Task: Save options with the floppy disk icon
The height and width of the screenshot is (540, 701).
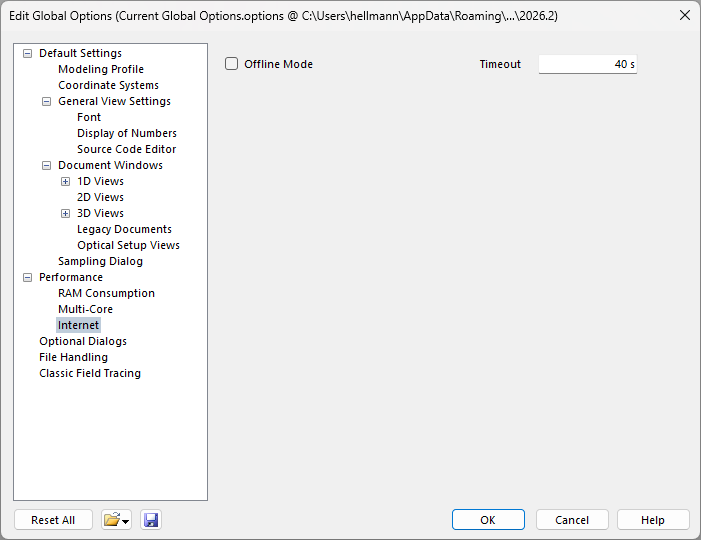Action: (x=151, y=520)
